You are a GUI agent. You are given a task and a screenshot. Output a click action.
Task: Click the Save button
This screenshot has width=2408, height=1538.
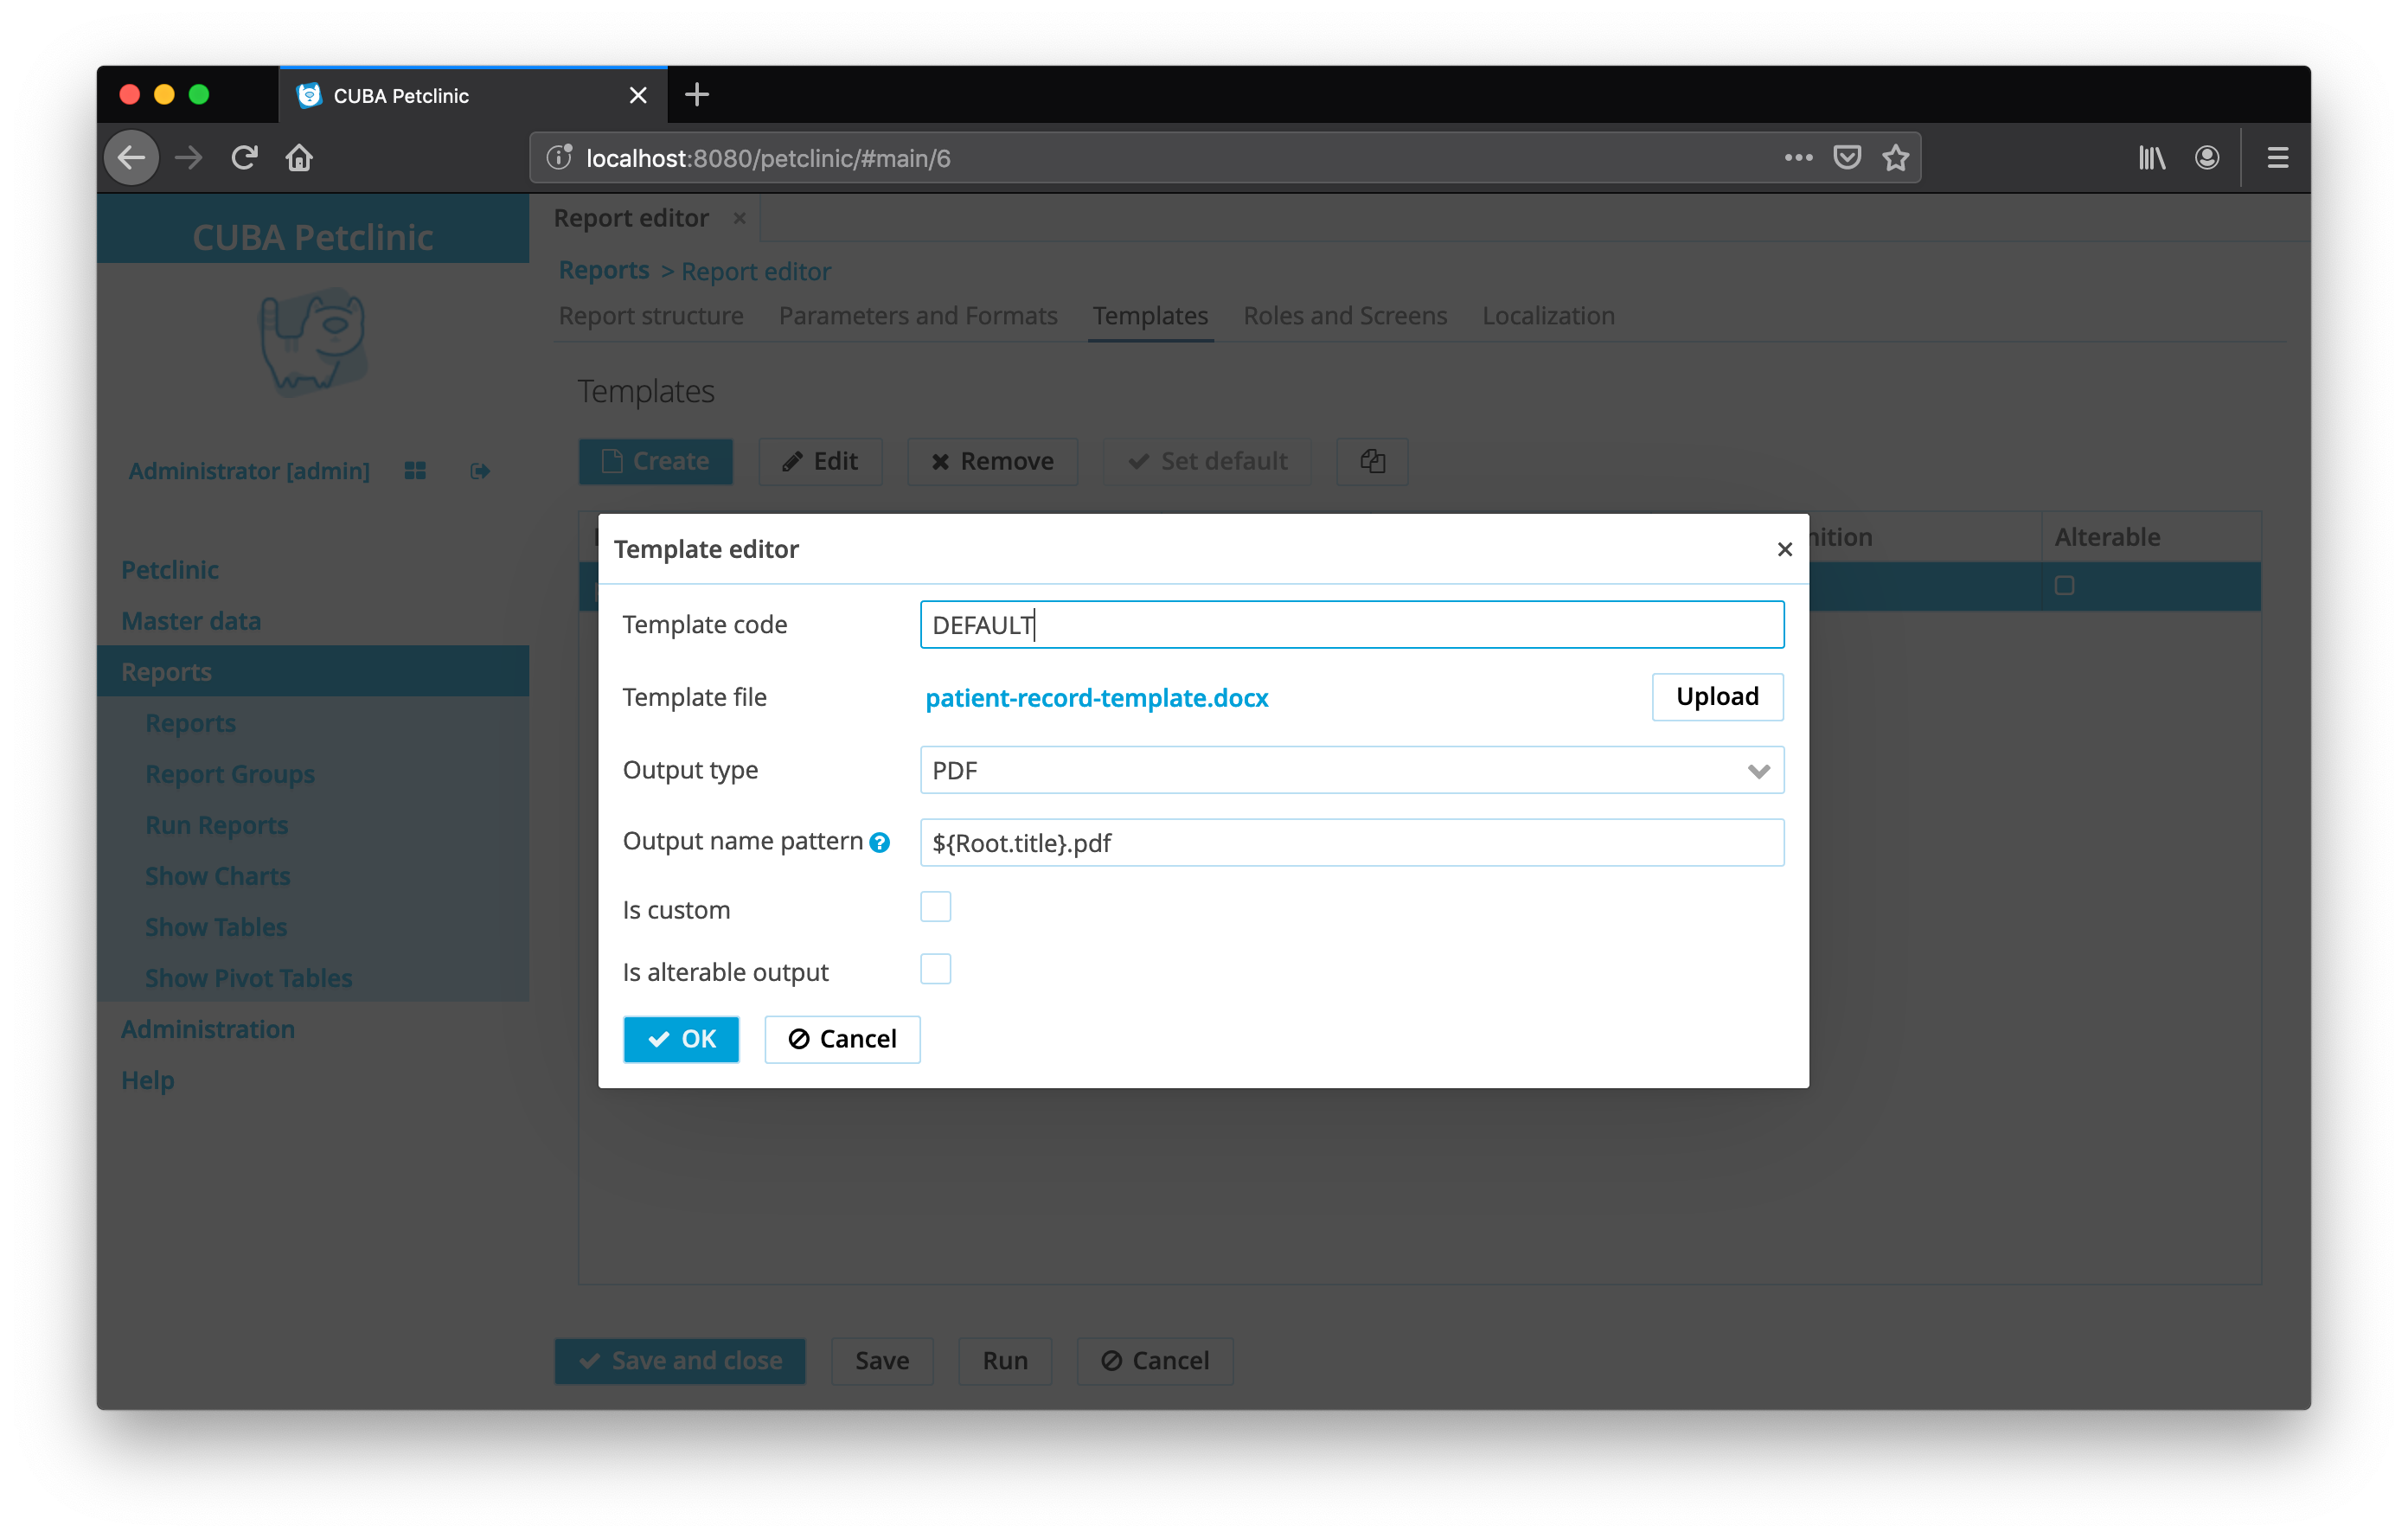882,1361
